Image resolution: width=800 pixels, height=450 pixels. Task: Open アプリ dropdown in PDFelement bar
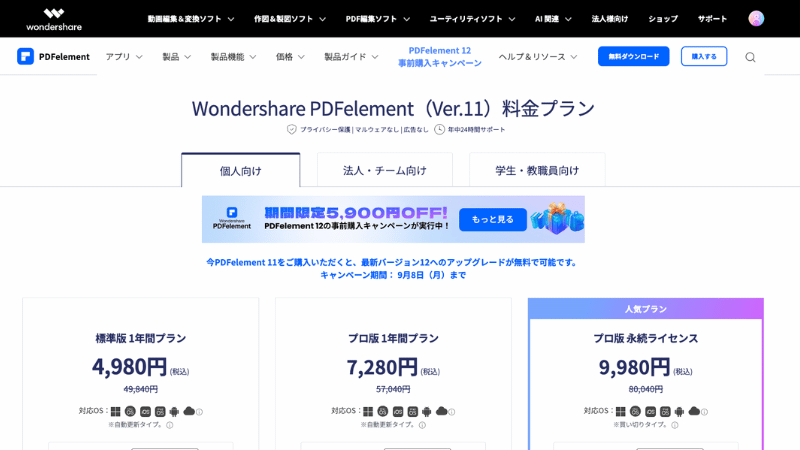124,57
